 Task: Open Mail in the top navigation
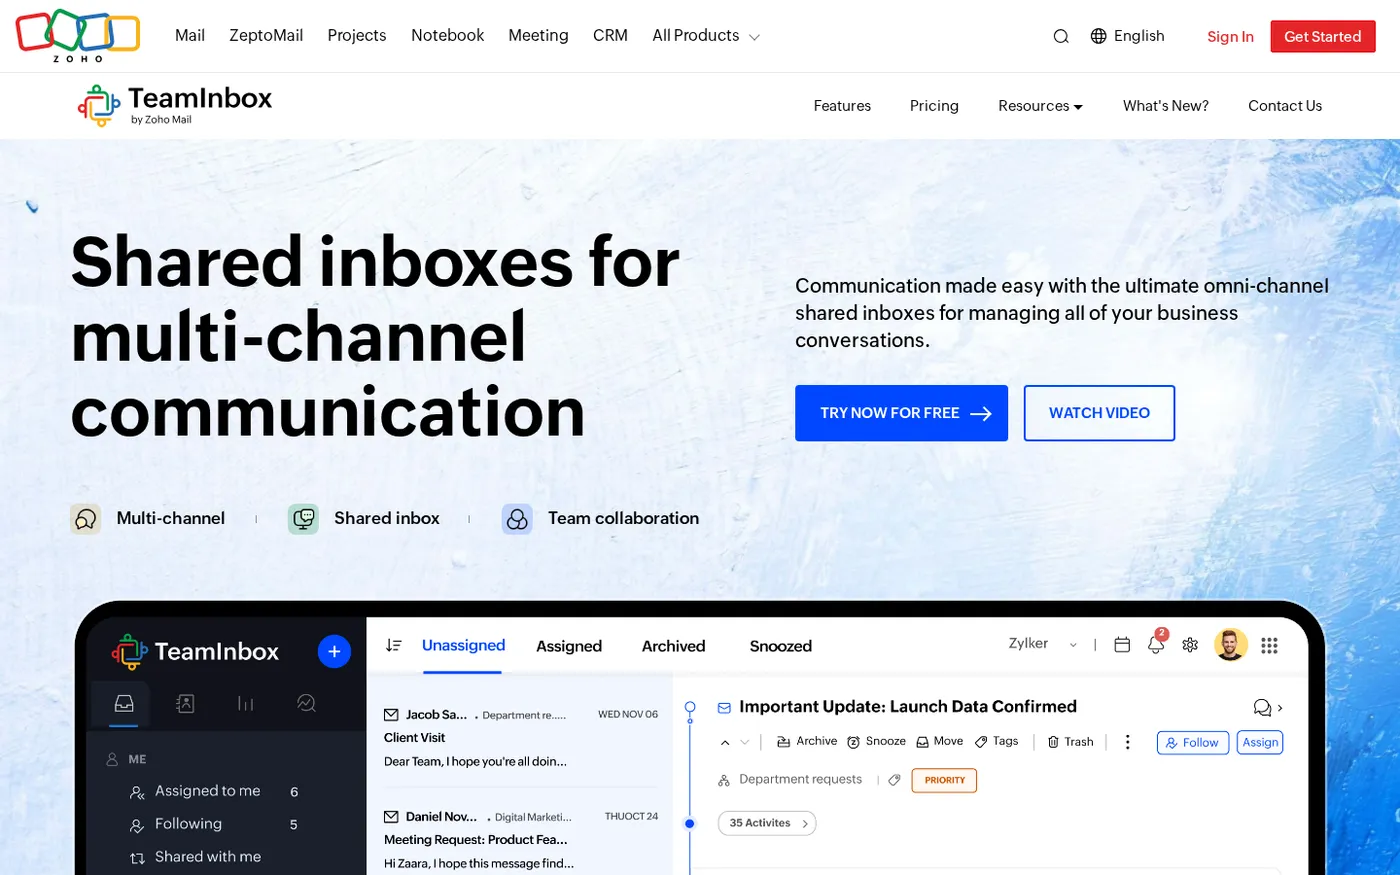[190, 36]
